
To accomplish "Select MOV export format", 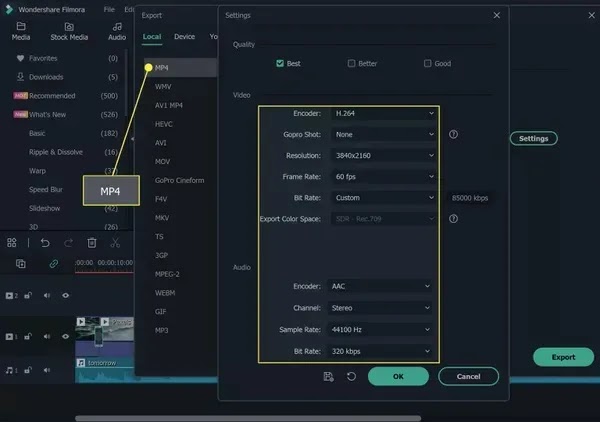I will (162, 162).
